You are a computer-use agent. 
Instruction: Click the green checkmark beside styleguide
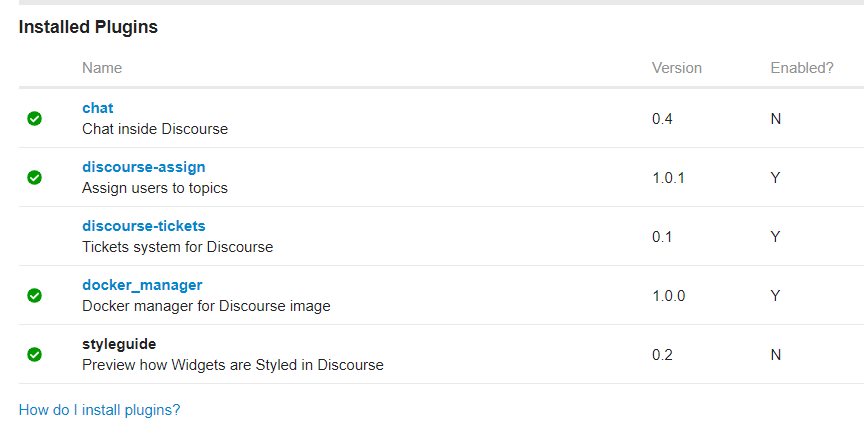34,355
